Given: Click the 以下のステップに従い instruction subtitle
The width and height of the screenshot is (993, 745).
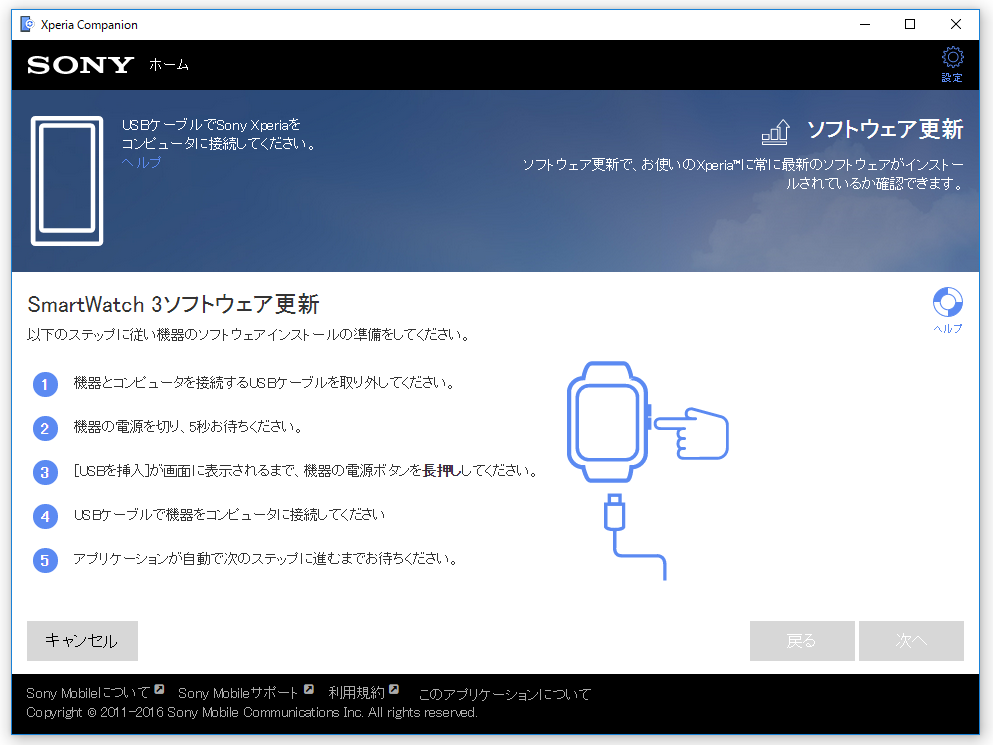Looking at the screenshot, I should [x=249, y=334].
